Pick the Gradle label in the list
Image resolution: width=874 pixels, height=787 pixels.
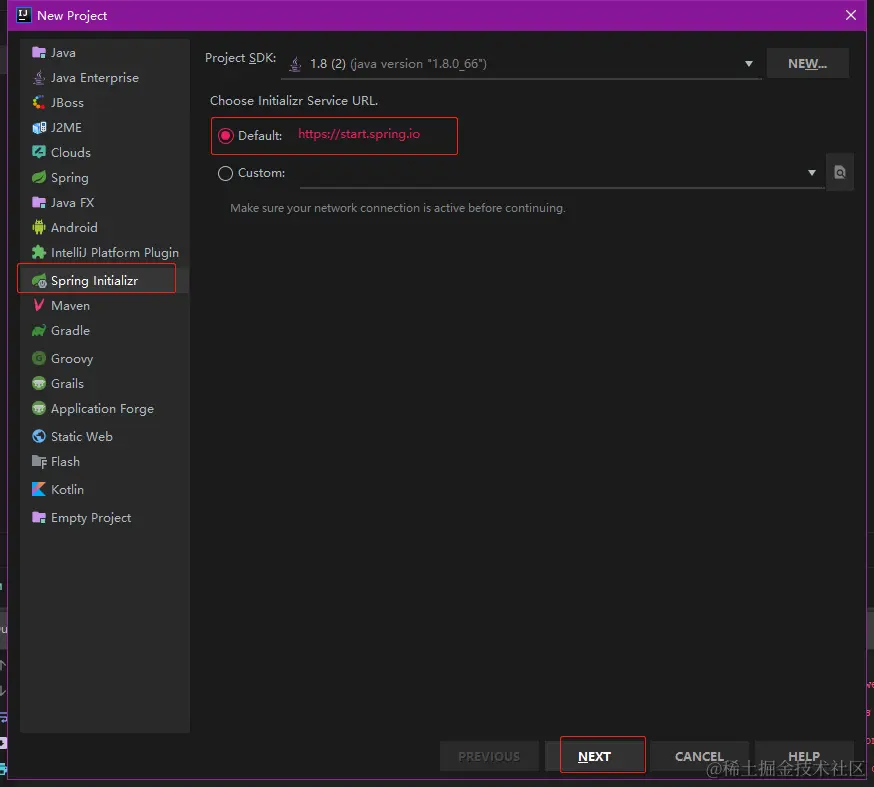[x=70, y=331]
